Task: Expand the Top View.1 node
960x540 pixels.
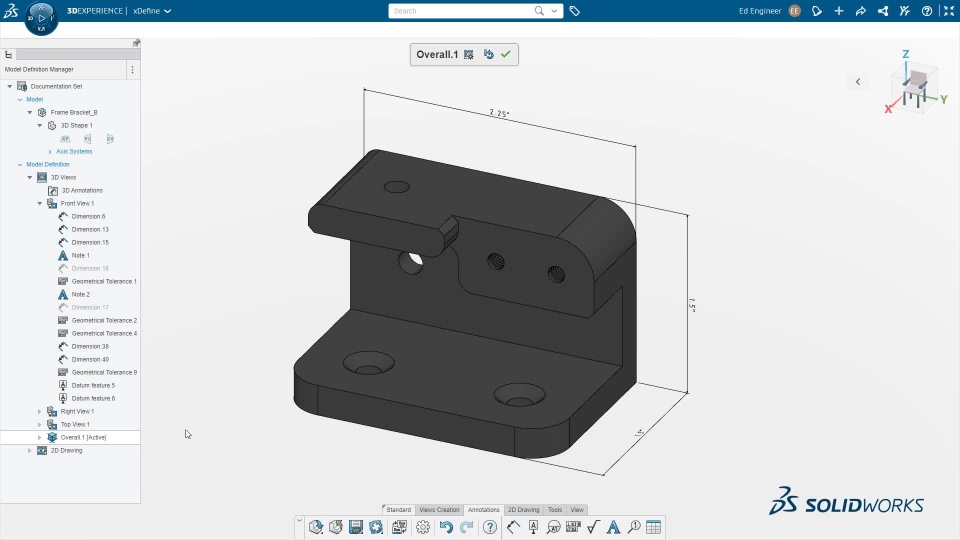Action: 40,424
